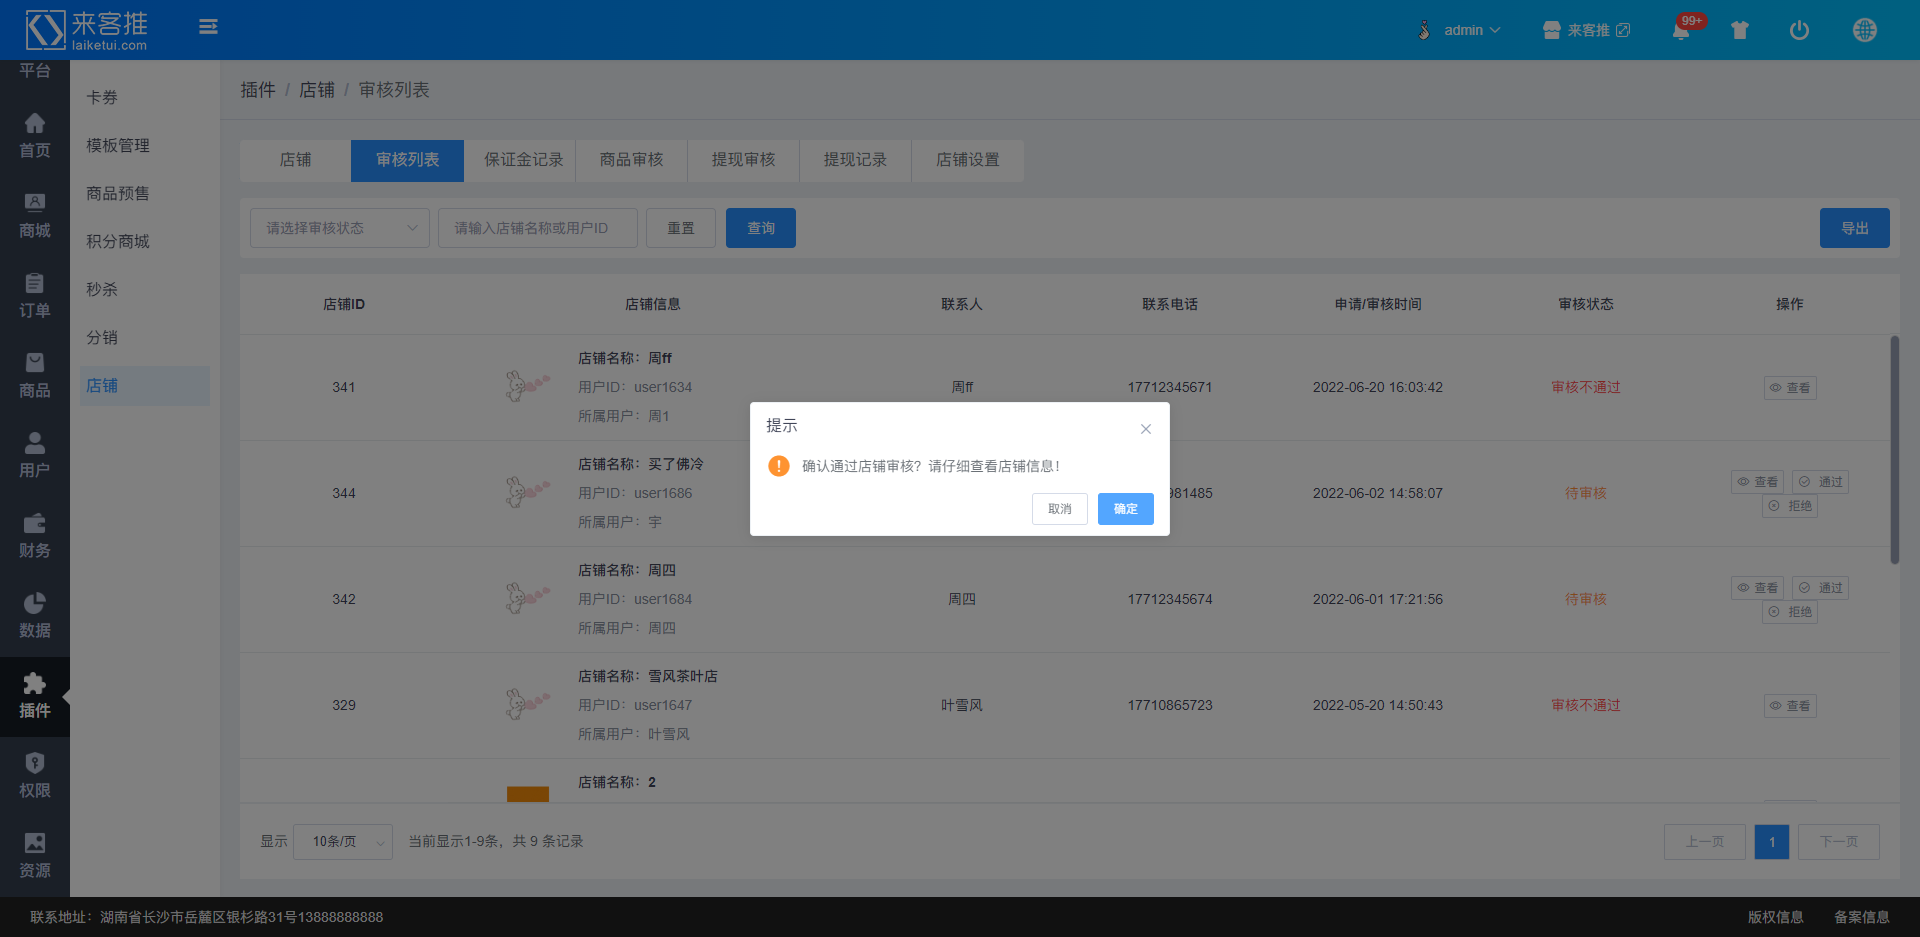The width and height of the screenshot is (1920, 937).
Task: Click 平台 in sidebar top
Action: tap(35, 70)
